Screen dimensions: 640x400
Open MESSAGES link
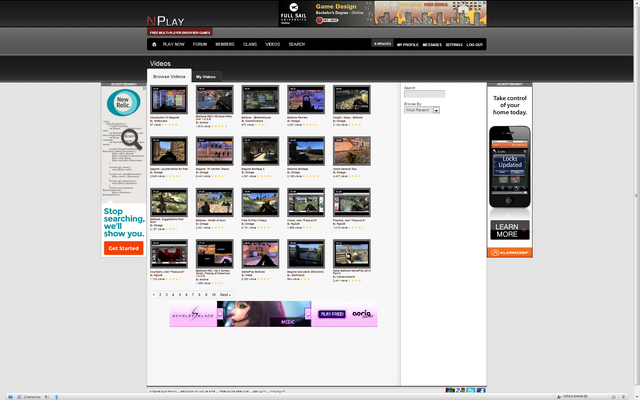click(432, 44)
